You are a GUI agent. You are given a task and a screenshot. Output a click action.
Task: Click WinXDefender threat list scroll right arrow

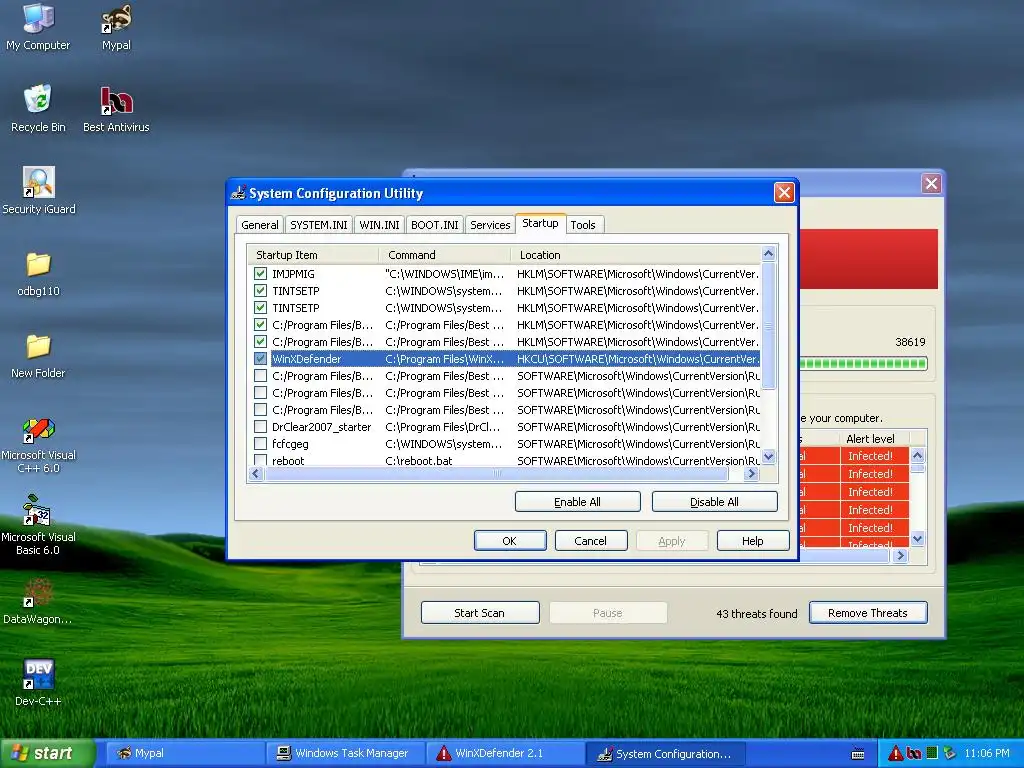(x=901, y=555)
